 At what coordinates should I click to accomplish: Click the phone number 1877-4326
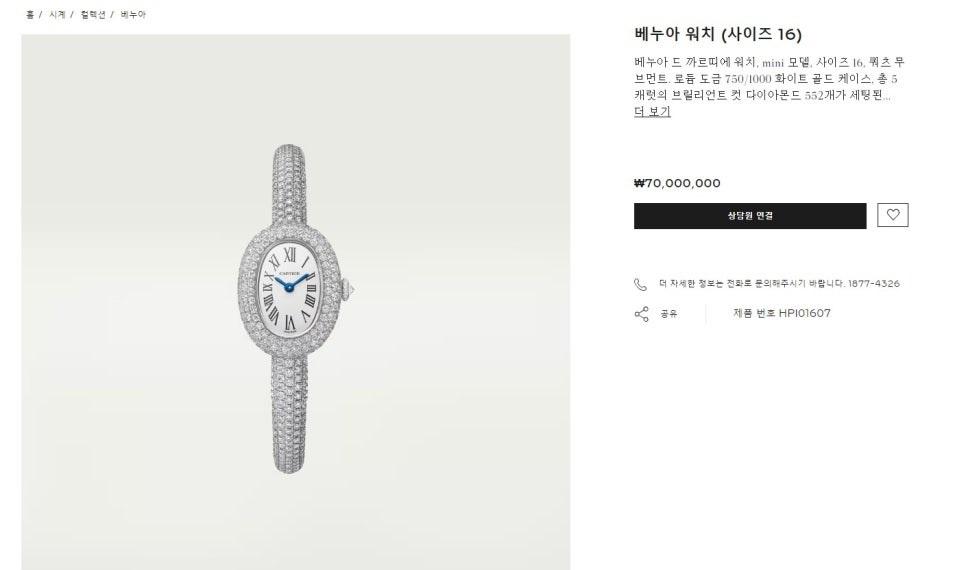click(x=874, y=283)
